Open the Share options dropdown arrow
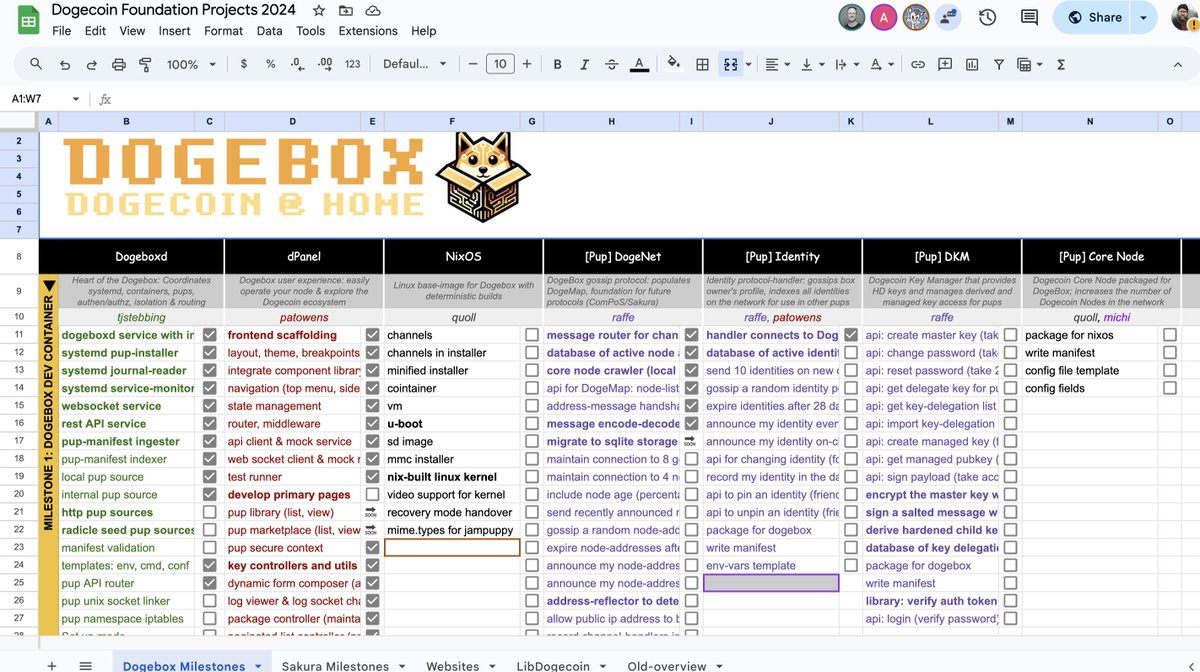Viewport: 1200px width, 672px height. (1144, 17)
